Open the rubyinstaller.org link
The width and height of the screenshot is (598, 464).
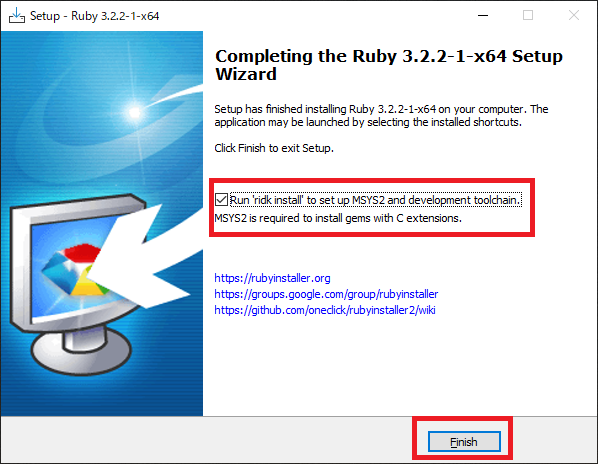tap(272, 278)
